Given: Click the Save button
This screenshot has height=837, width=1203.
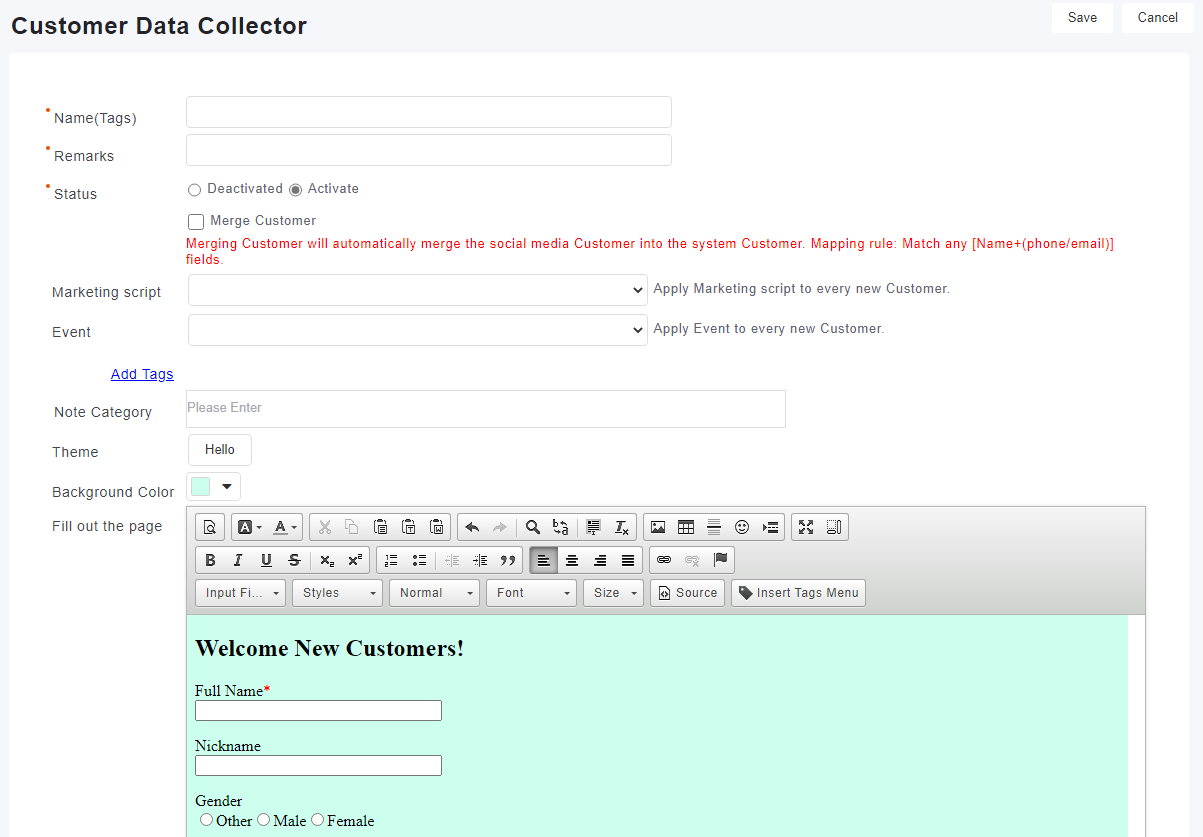Looking at the screenshot, I should [1082, 18].
